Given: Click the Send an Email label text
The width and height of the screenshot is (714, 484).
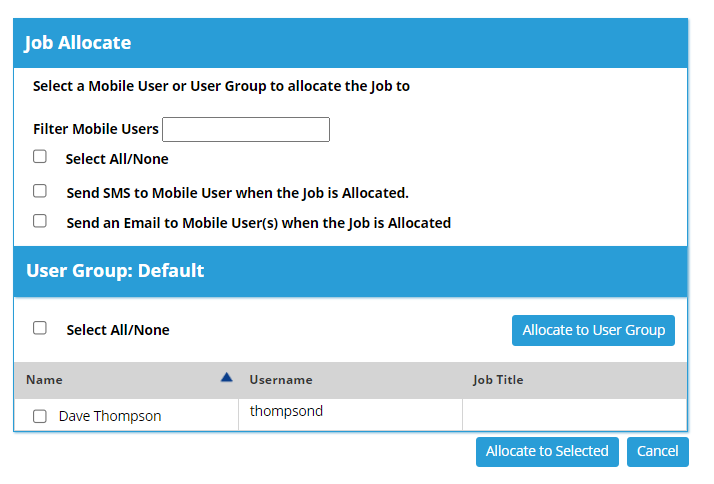Looking at the screenshot, I should coord(259,223).
